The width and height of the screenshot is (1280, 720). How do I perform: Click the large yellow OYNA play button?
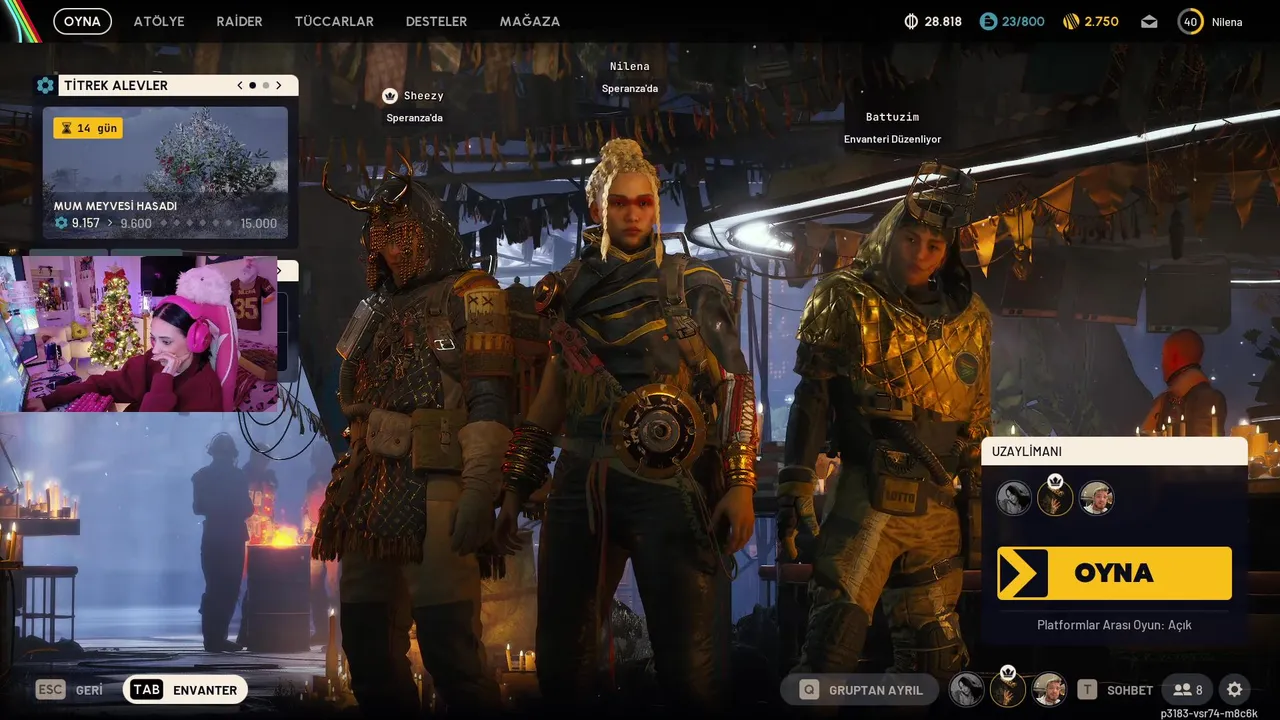point(1114,573)
